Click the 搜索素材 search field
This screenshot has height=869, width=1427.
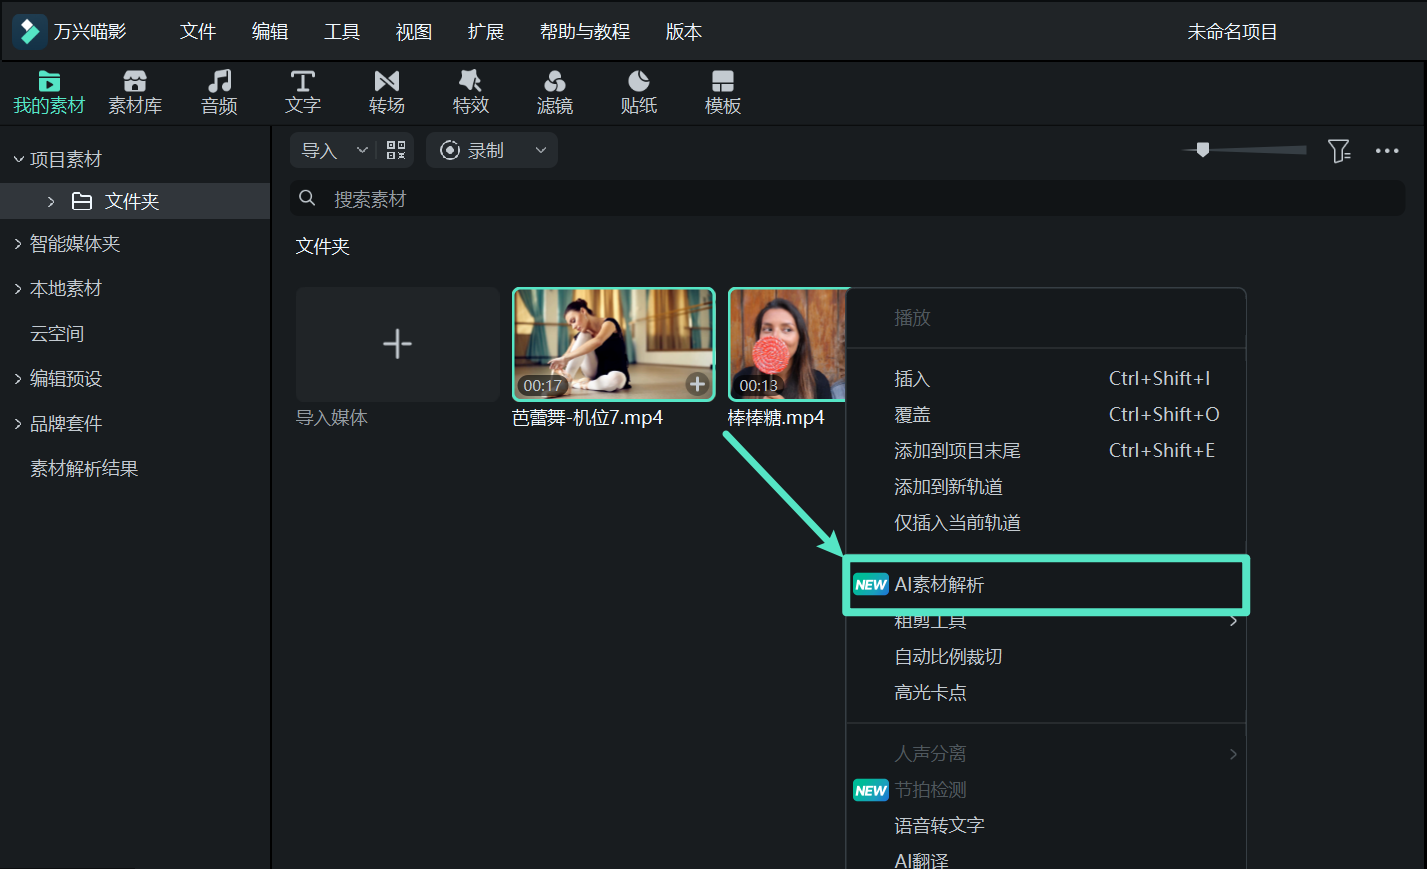click(848, 199)
